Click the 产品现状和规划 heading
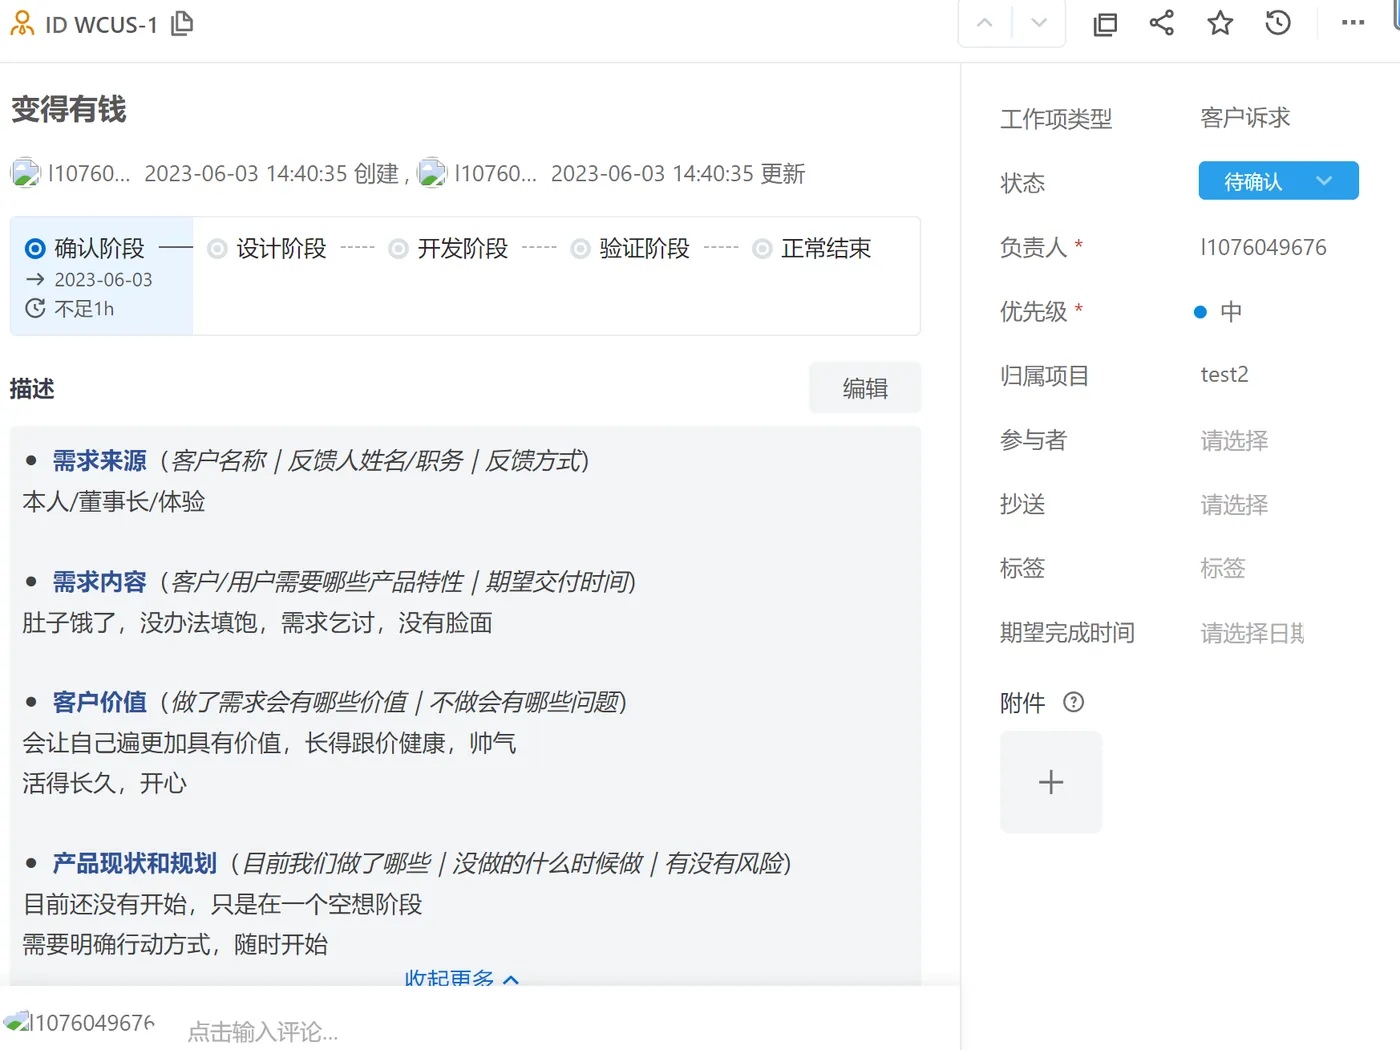The image size is (1400, 1050). (x=134, y=863)
